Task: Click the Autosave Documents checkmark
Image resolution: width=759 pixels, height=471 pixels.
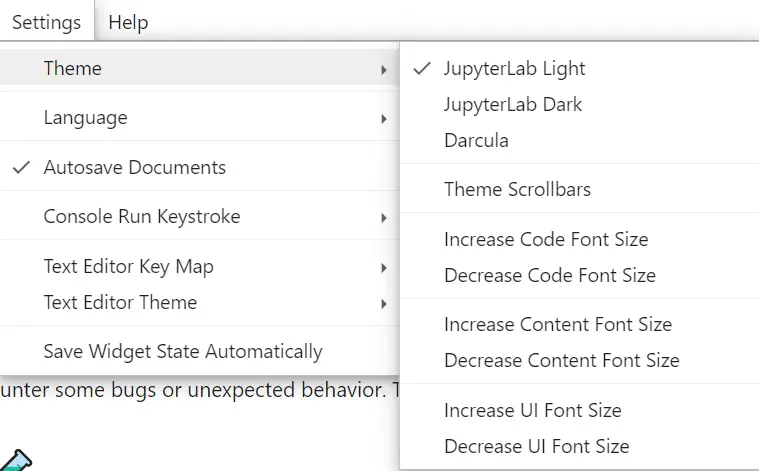Action: click(x=21, y=167)
